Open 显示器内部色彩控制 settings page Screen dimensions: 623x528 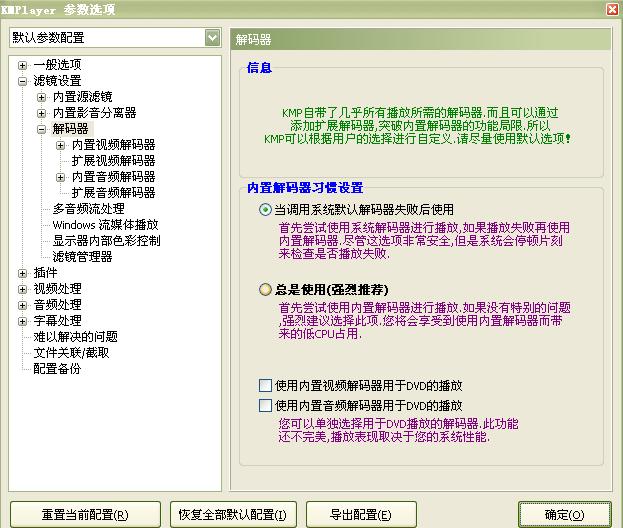tap(106, 241)
